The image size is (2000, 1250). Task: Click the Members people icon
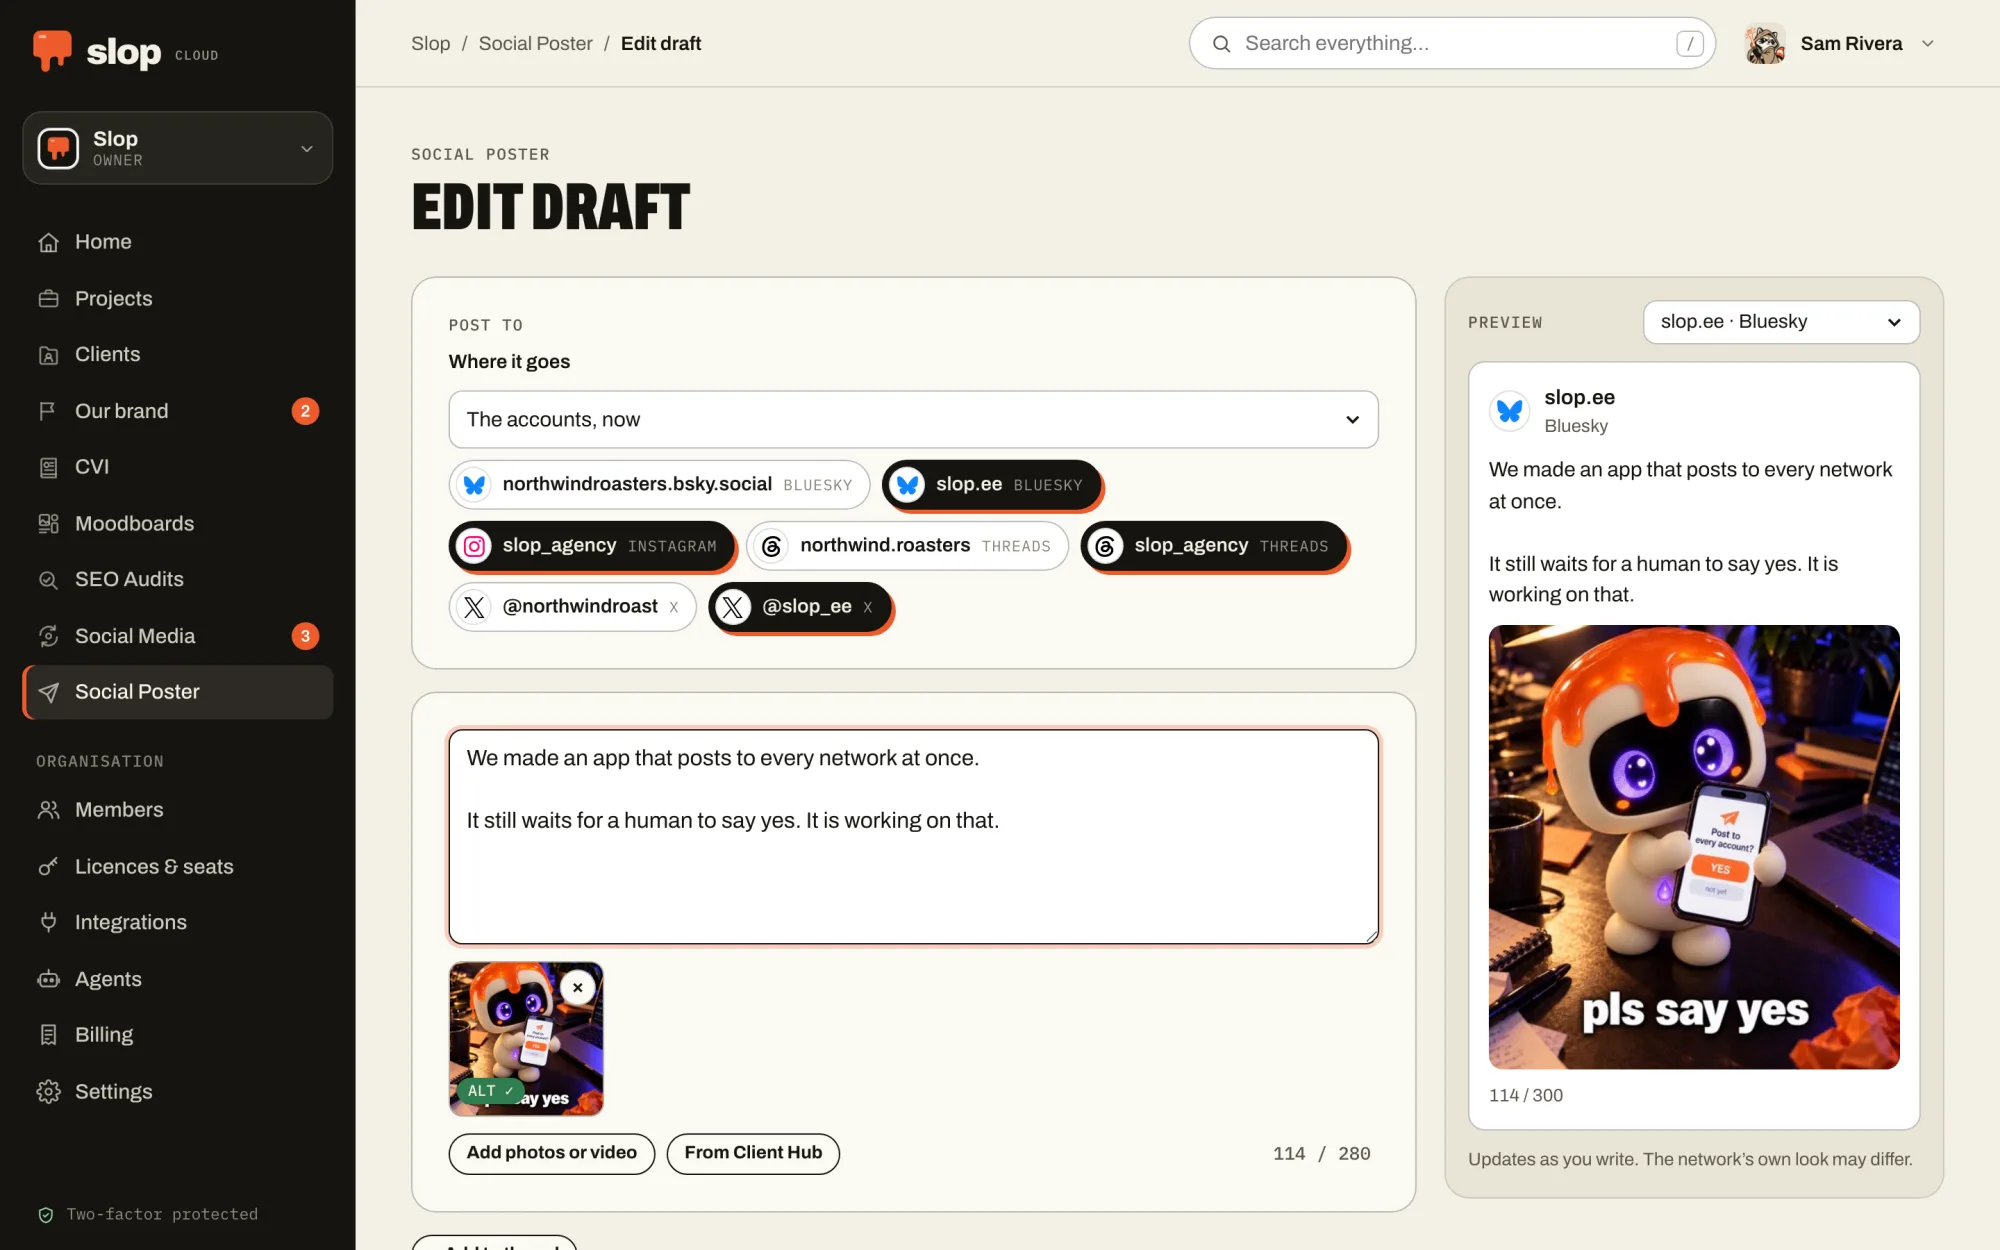(x=48, y=810)
